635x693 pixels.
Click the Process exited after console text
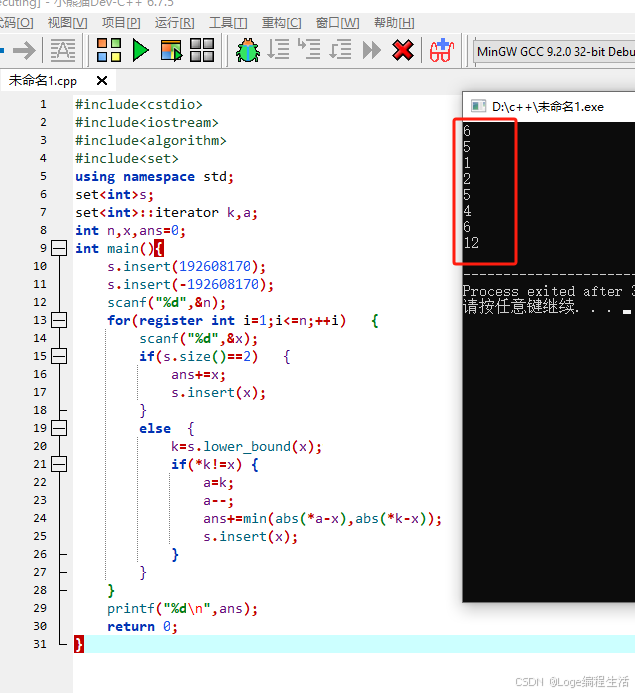point(542,291)
